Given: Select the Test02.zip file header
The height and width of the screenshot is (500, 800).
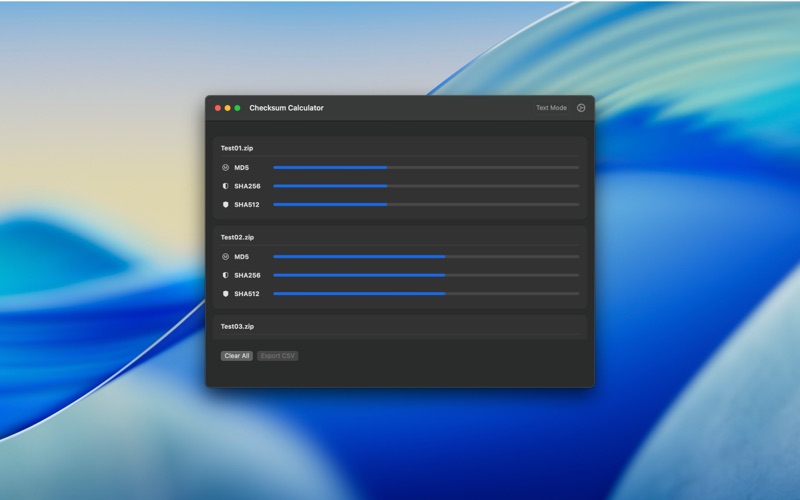Looking at the screenshot, I should (237, 237).
